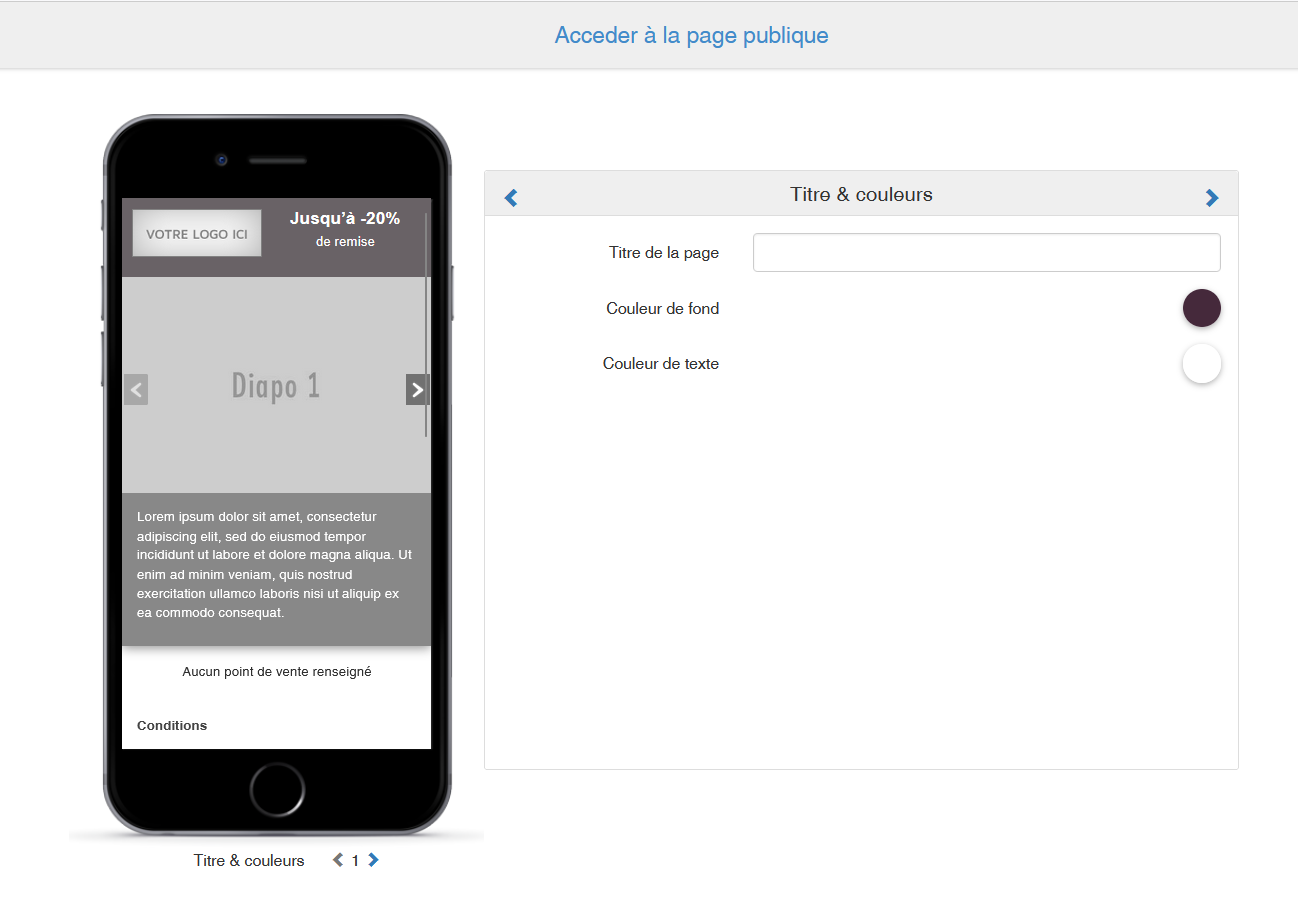The height and width of the screenshot is (910, 1298).
Task: Select the Jusqu'à -20% heading in preview
Action: coord(345,218)
